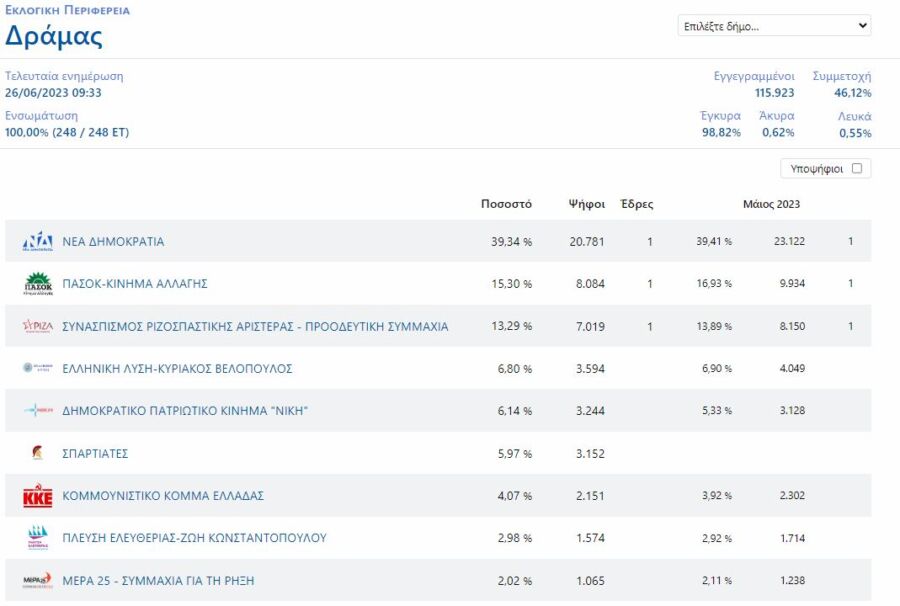Click the Πλεύση Ελευθερίας ship logo

point(37,538)
